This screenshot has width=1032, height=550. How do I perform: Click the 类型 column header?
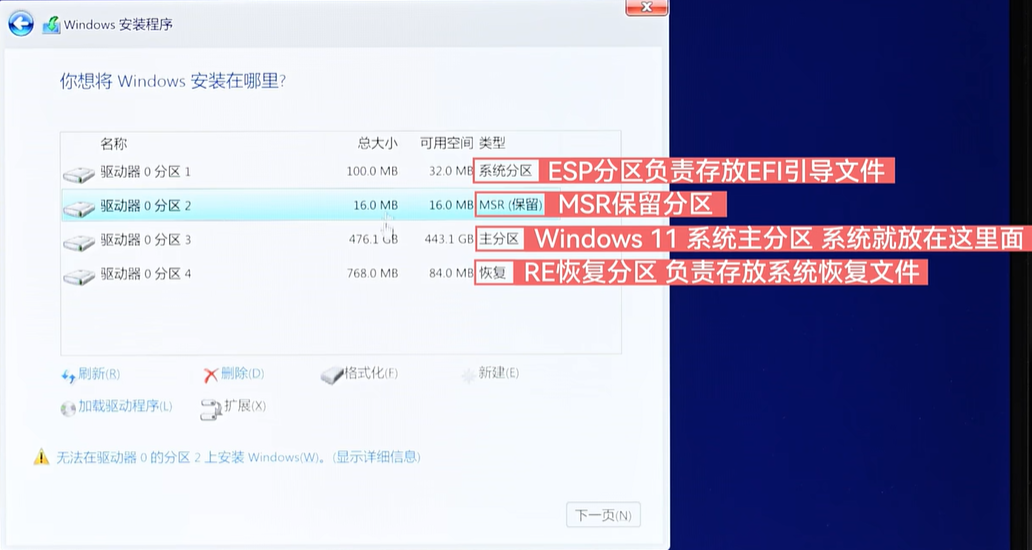pyautogui.click(x=492, y=143)
